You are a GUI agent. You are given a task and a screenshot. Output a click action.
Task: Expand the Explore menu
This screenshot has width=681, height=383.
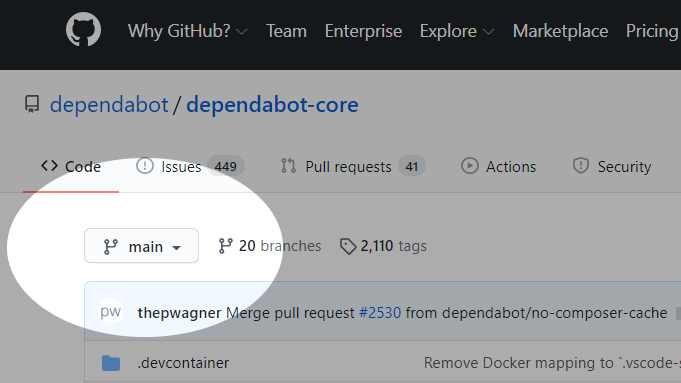(457, 31)
